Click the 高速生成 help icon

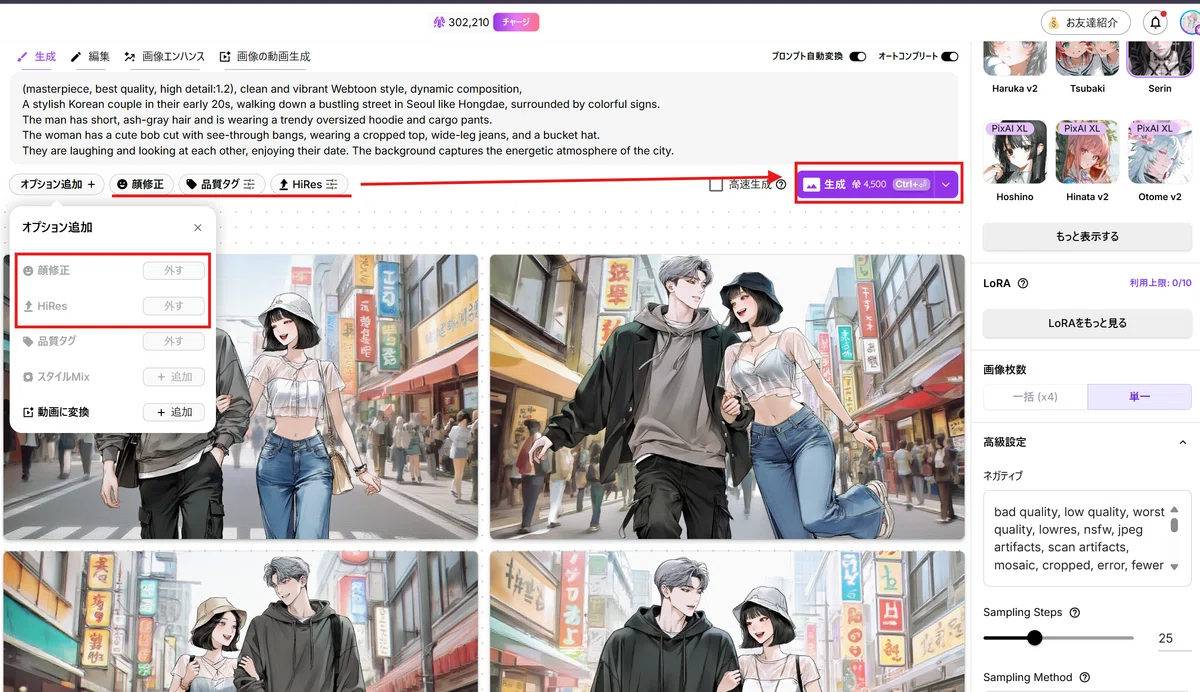point(781,184)
